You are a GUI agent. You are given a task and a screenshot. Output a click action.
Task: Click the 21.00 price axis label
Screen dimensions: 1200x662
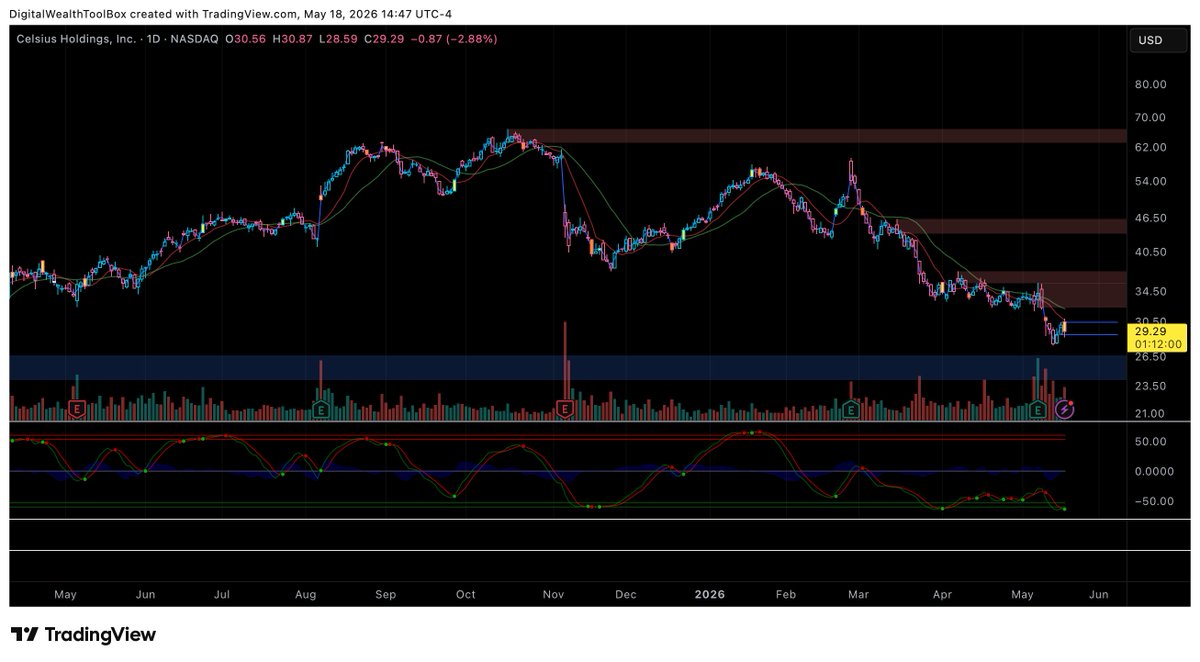[x=1152, y=413]
